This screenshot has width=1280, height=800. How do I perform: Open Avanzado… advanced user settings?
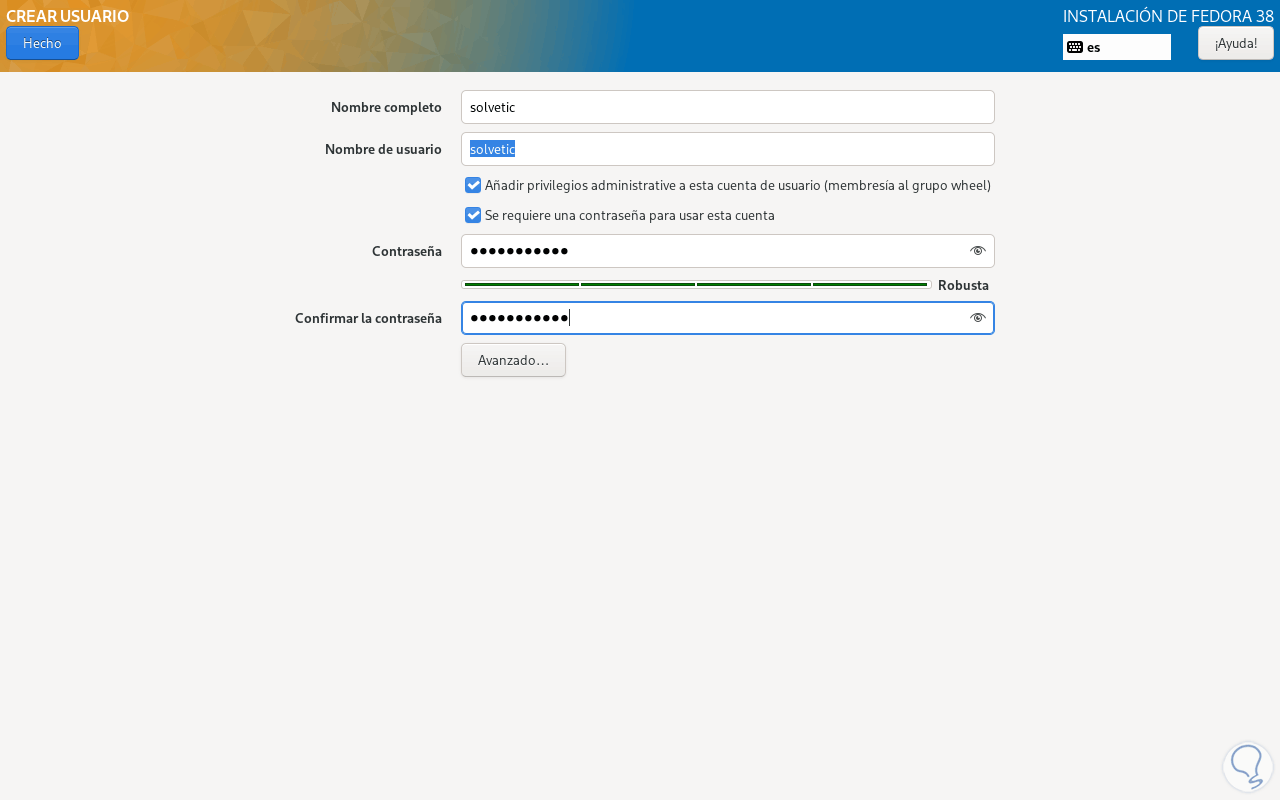click(x=513, y=360)
